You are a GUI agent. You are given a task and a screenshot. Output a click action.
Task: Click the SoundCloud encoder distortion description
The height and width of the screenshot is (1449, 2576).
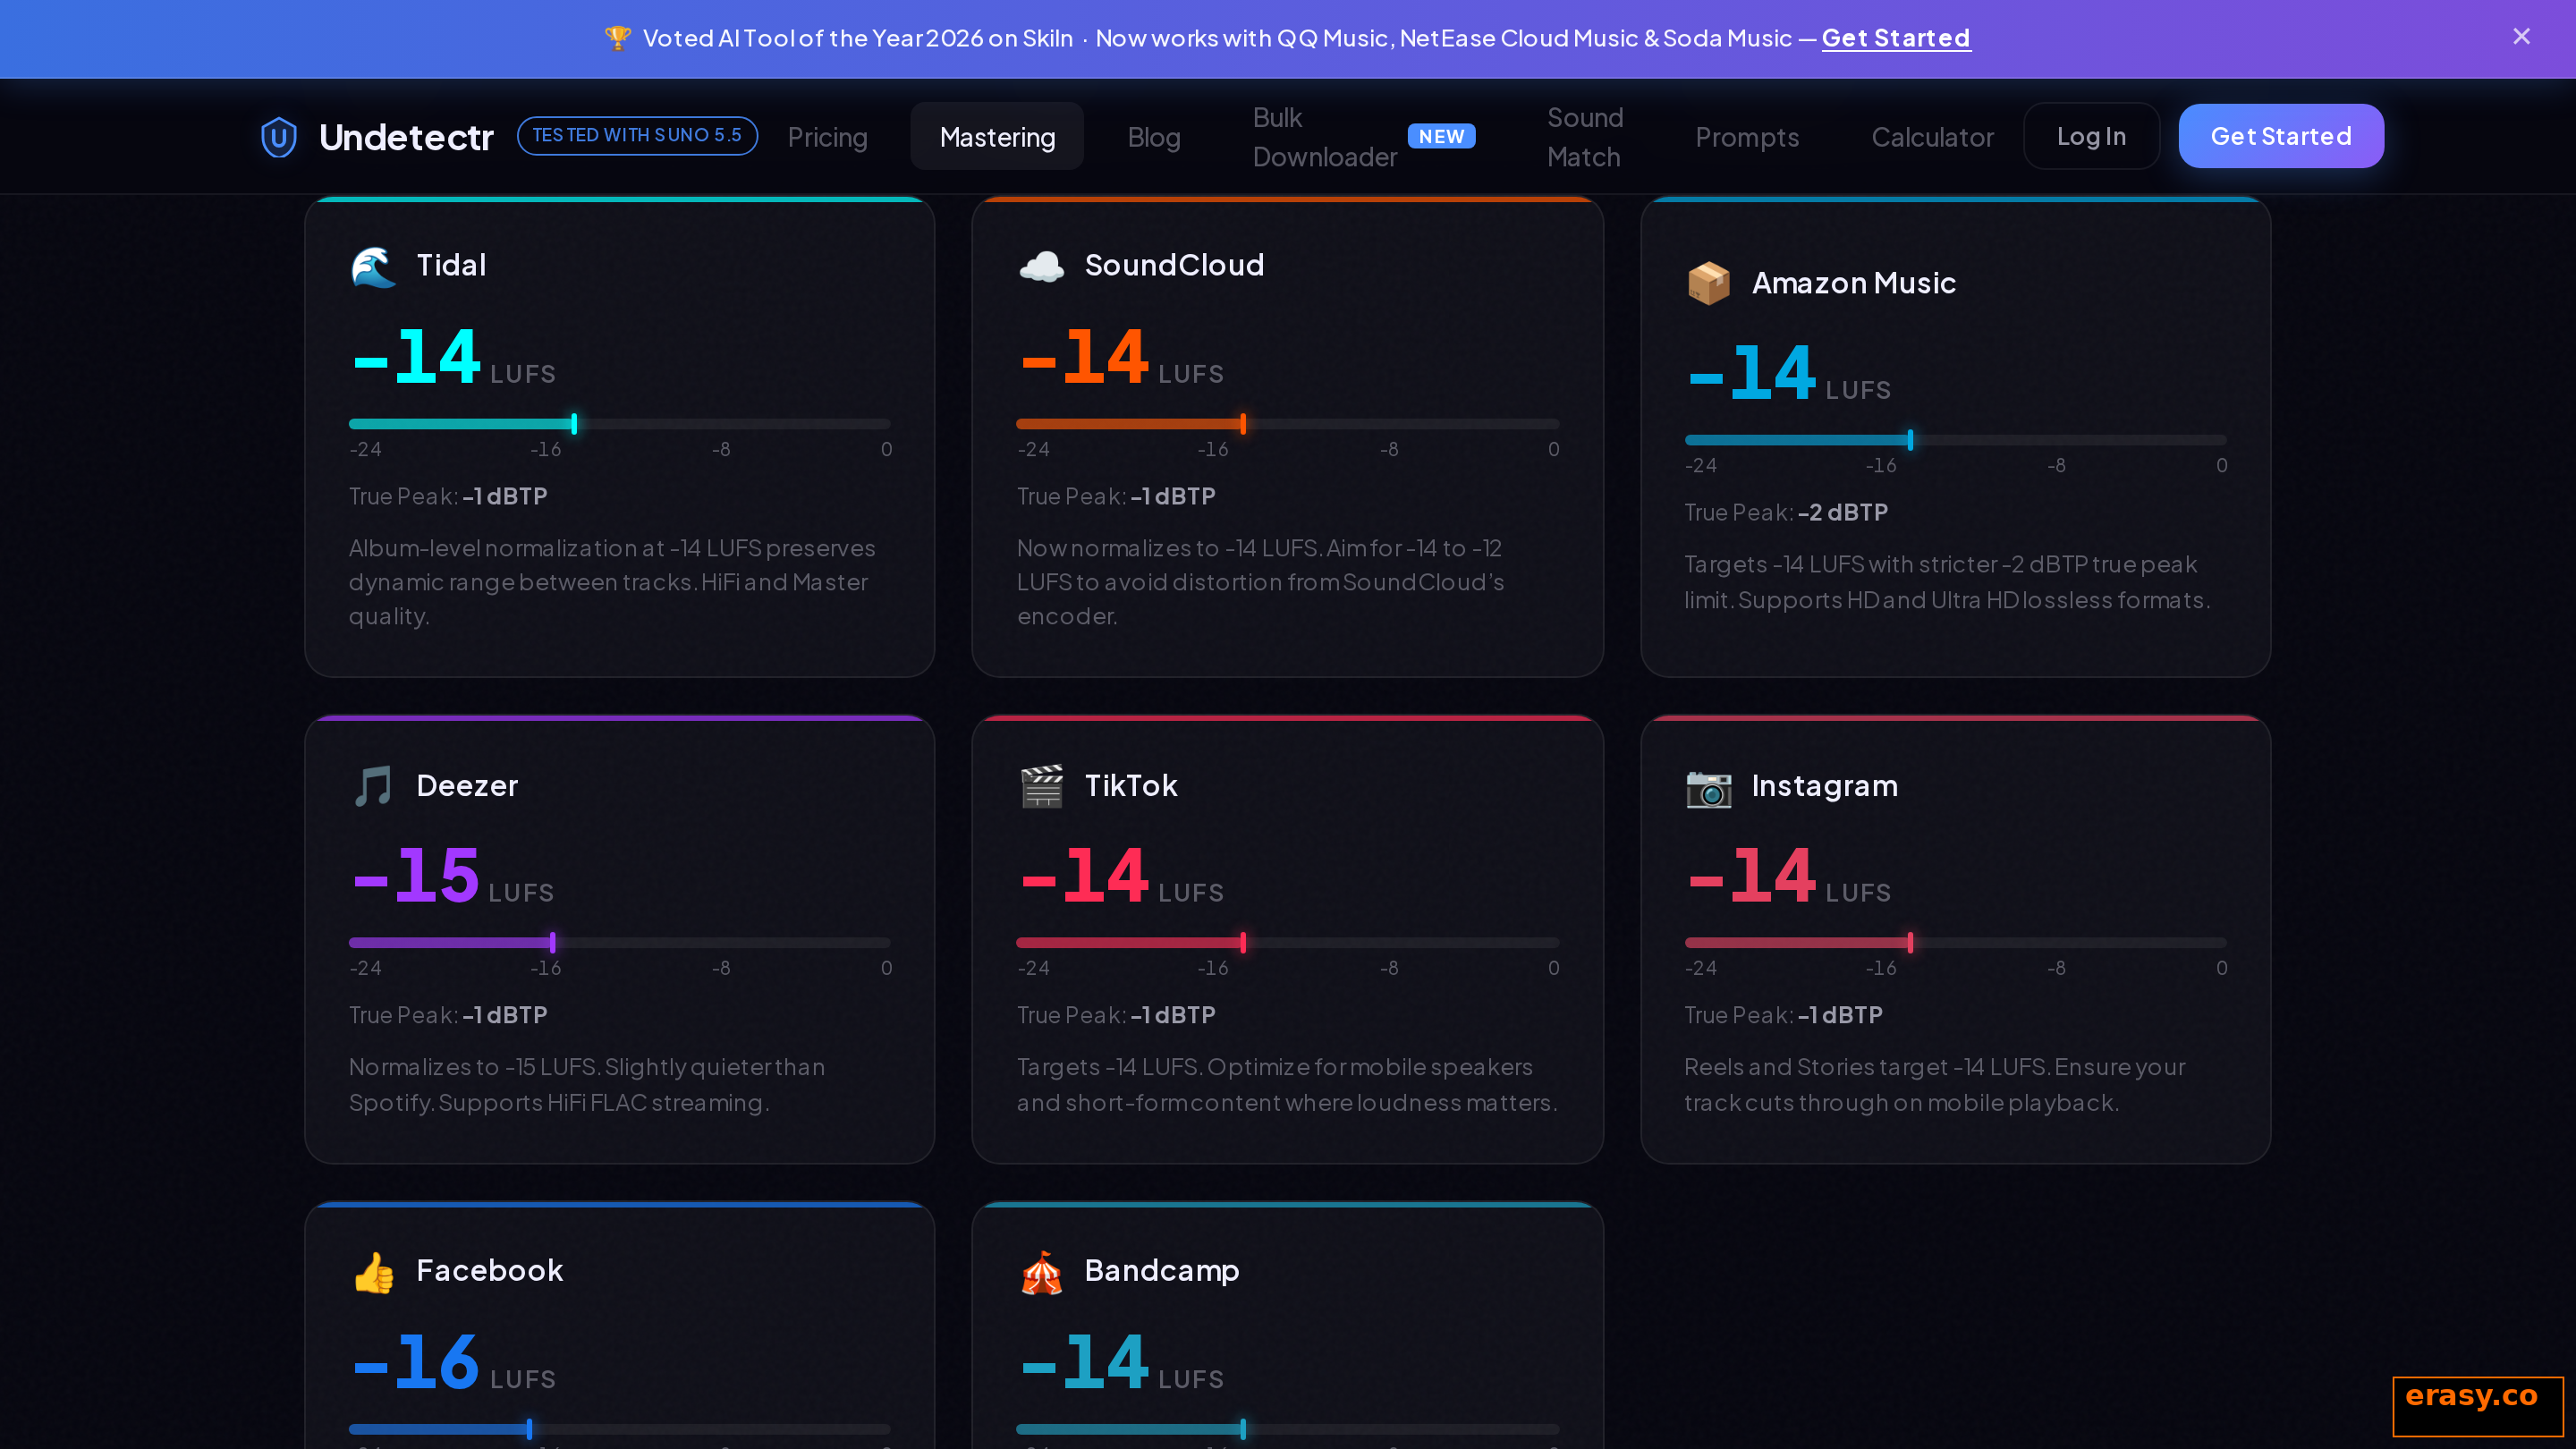point(1260,582)
